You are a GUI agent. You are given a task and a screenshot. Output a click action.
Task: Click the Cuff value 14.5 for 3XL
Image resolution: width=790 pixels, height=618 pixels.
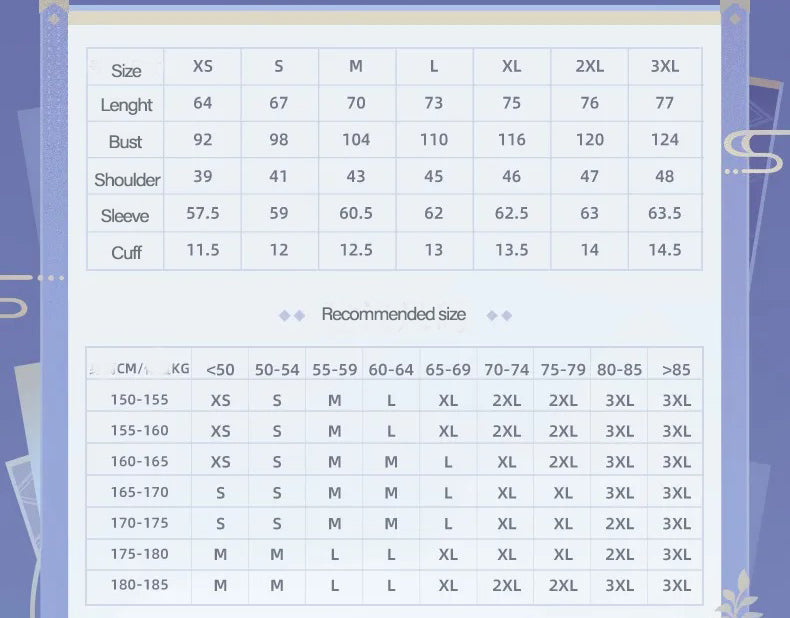click(x=665, y=250)
